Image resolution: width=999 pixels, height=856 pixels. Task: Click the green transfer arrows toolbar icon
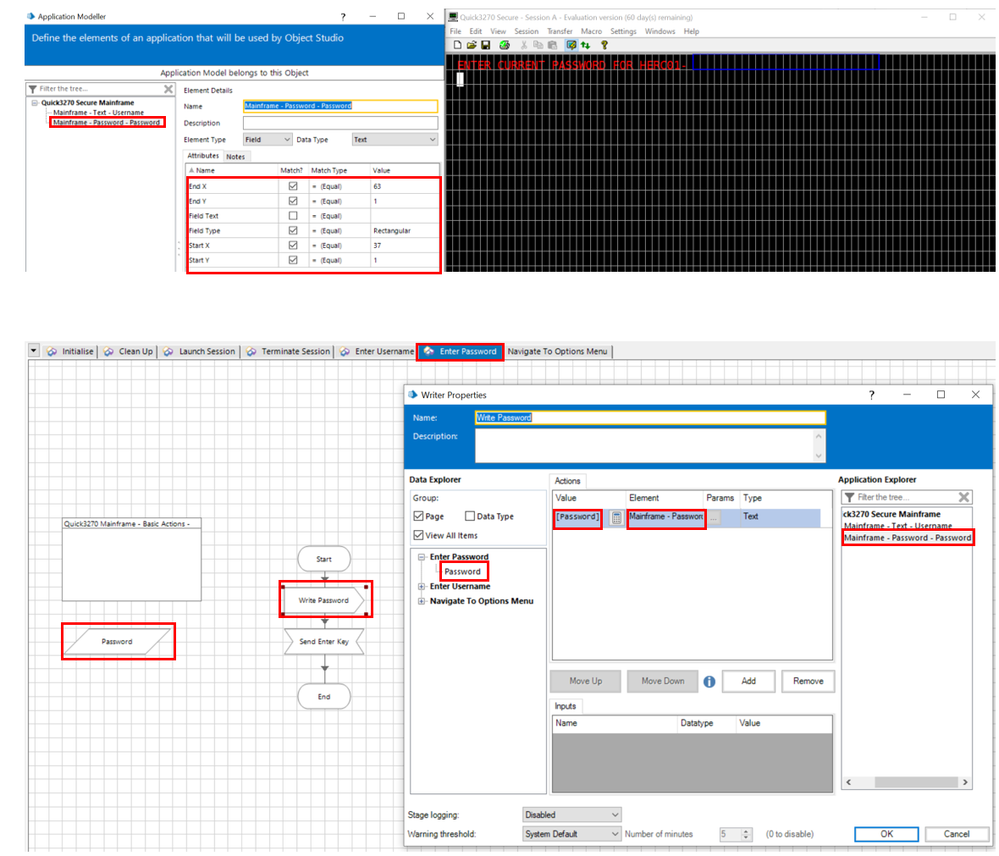(585, 45)
